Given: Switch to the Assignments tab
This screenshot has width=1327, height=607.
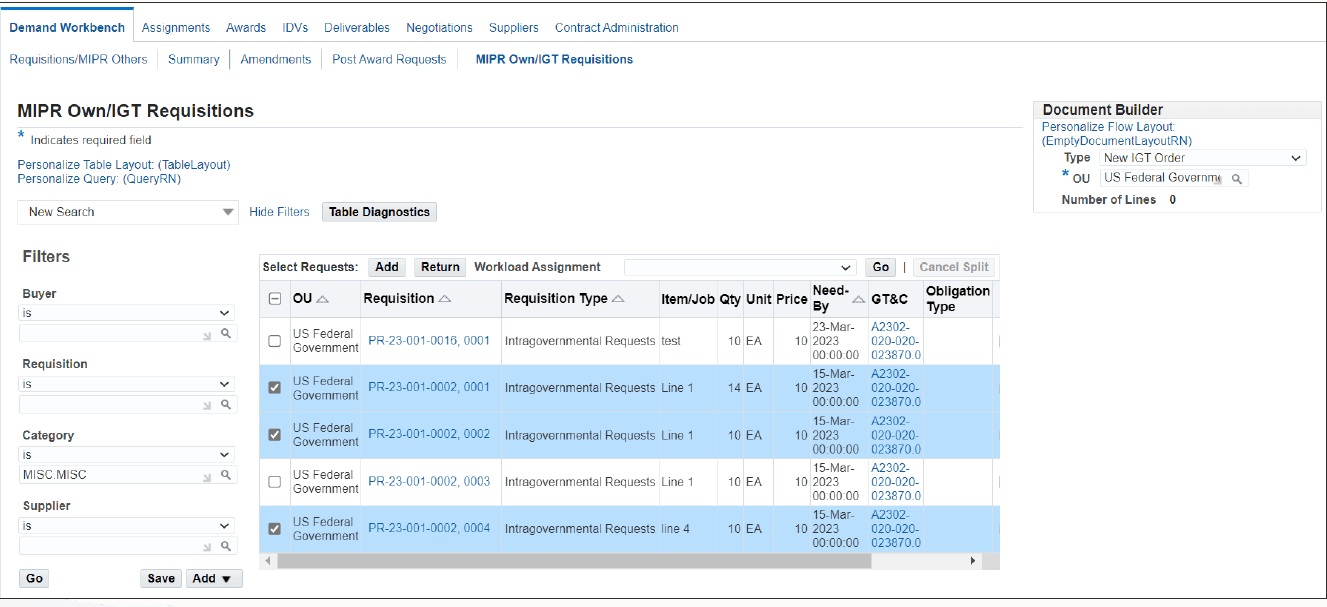Looking at the screenshot, I should click(x=176, y=28).
